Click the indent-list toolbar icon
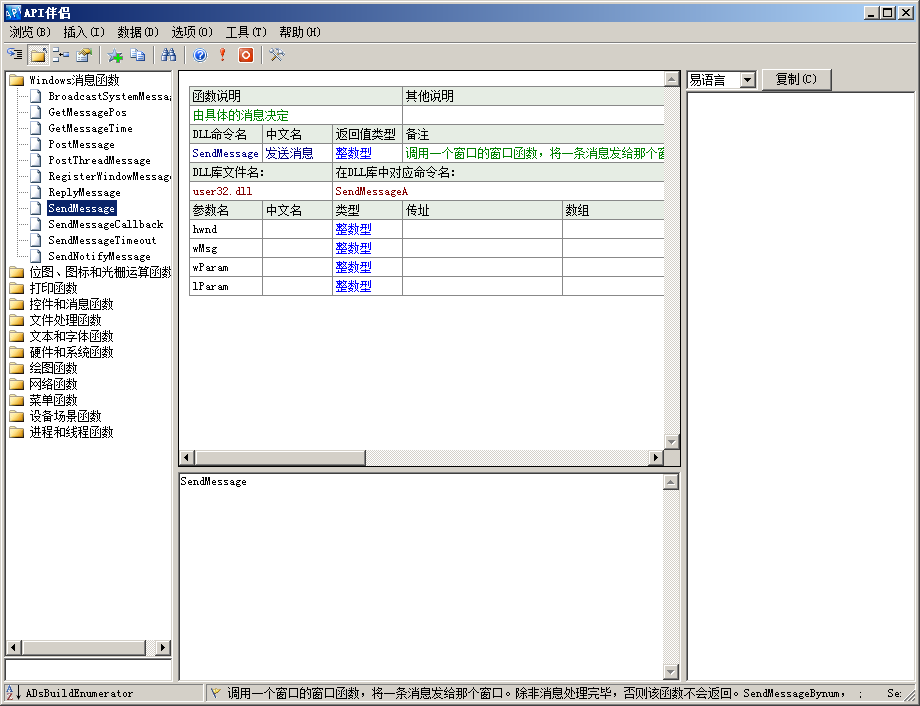Screen dimensions: 920x706 15,55
